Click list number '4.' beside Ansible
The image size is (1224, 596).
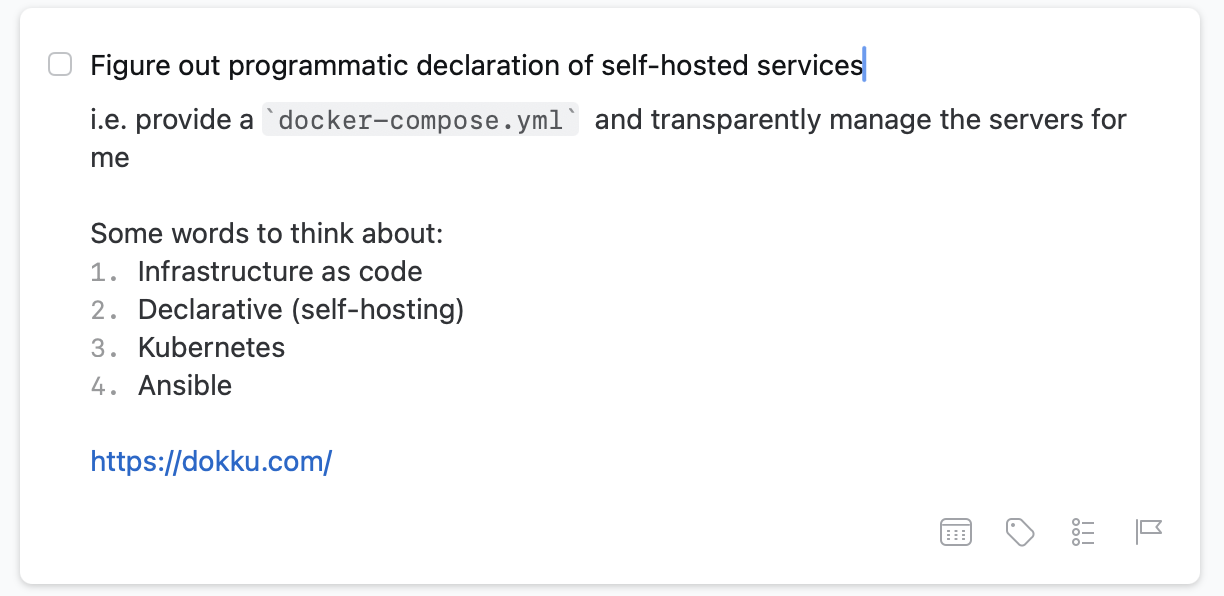pyautogui.click(x=104, y=386)
